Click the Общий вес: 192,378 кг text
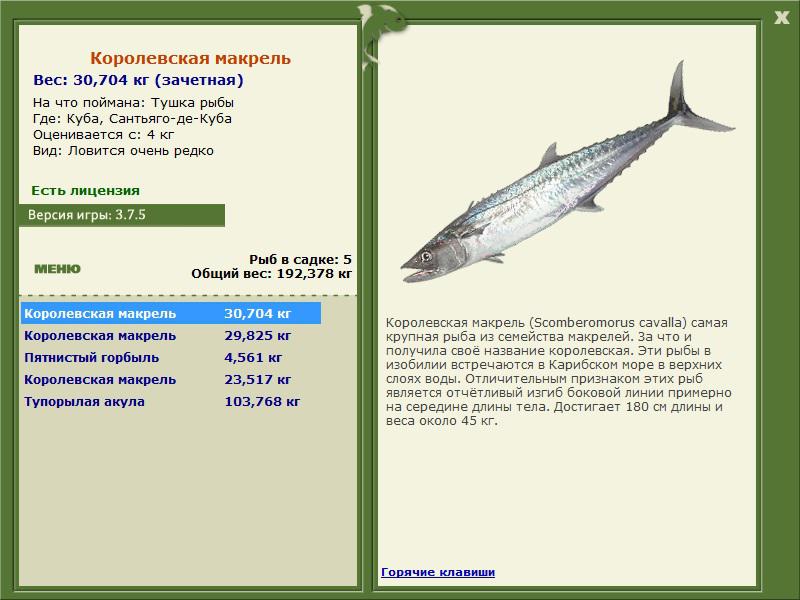This screenshot has width=800, height=600. coord(271,273)
